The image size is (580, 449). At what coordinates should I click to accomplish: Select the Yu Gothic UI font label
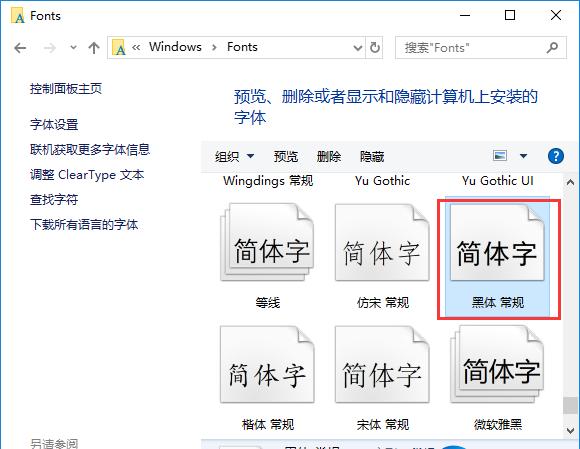pos(498,180)
